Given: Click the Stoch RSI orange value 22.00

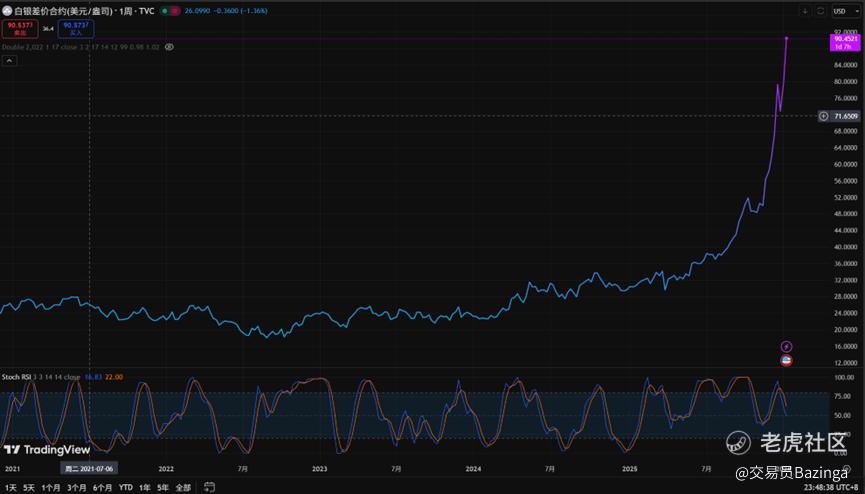Looking at the screenshot, I should 114,377.
